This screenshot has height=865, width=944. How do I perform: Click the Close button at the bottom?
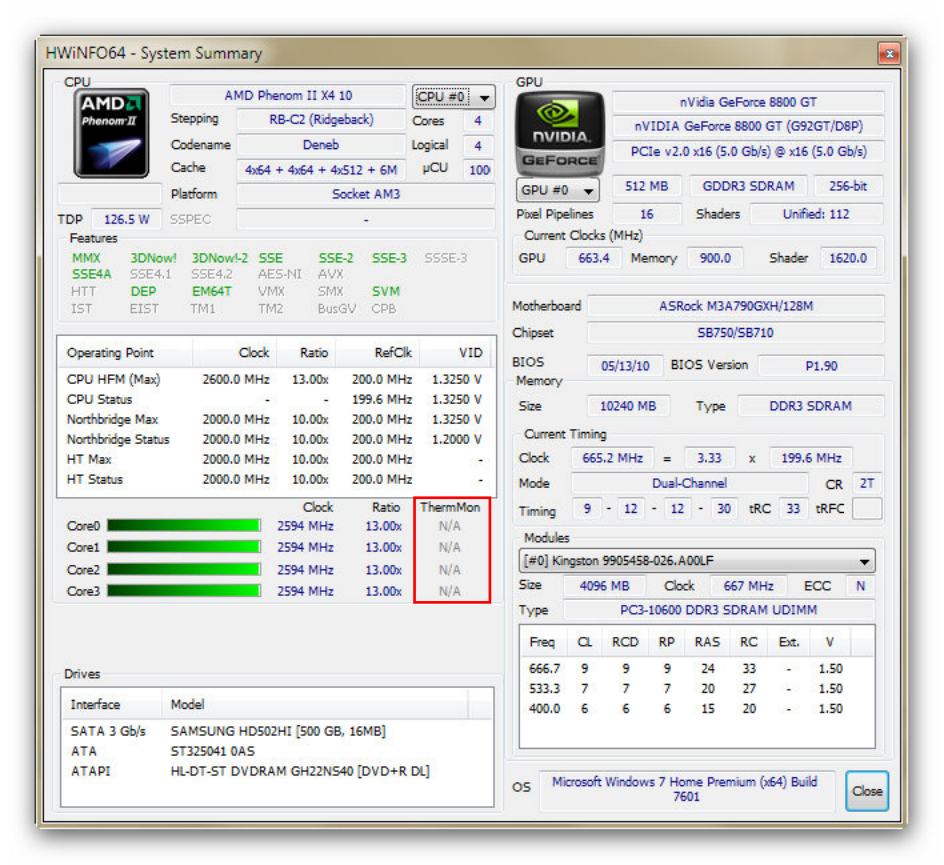pos(866,791)
